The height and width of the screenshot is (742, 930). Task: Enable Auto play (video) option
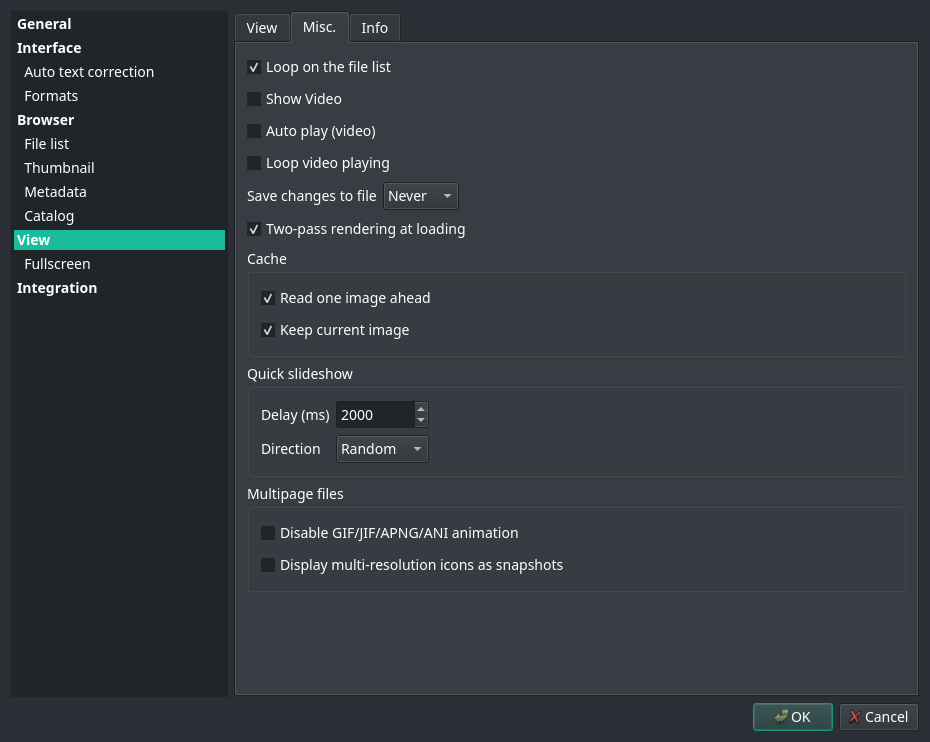[x=254, y=131]
